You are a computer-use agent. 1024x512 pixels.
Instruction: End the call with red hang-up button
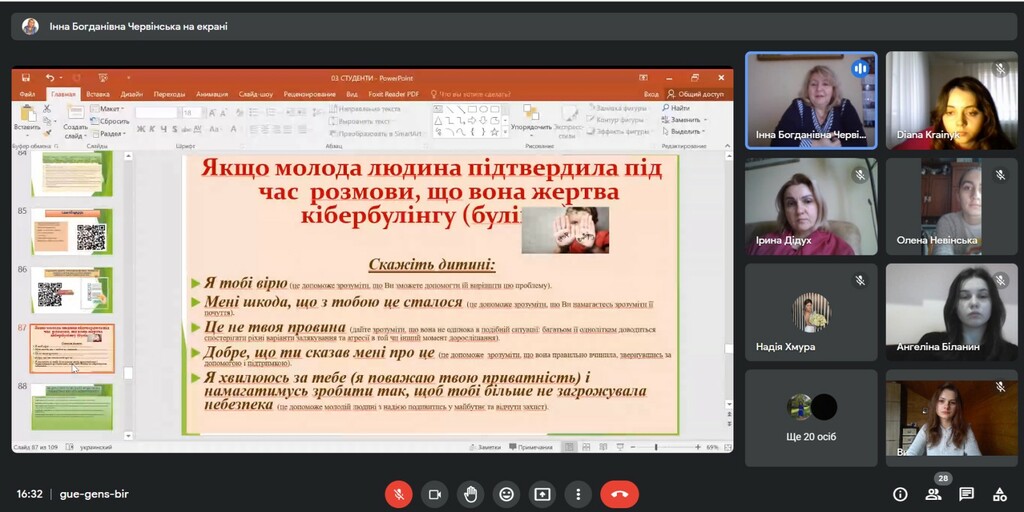click(x=619, y=494)
